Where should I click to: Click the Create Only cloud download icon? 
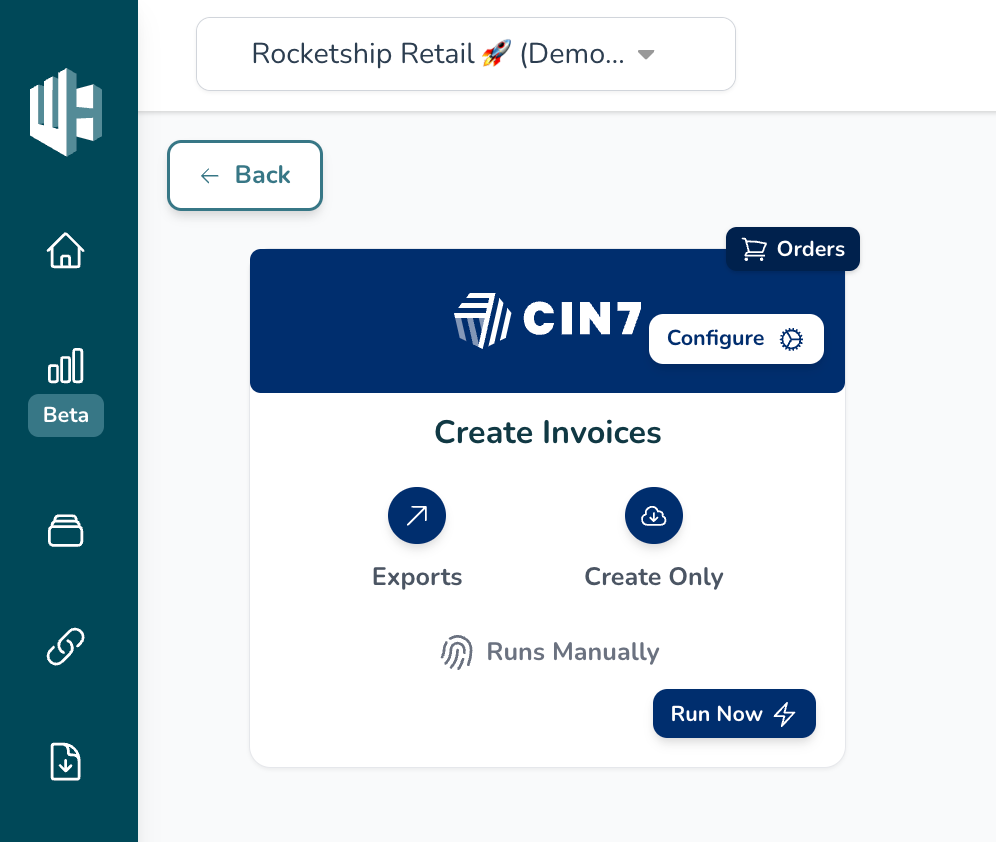[x=654, y=516]
